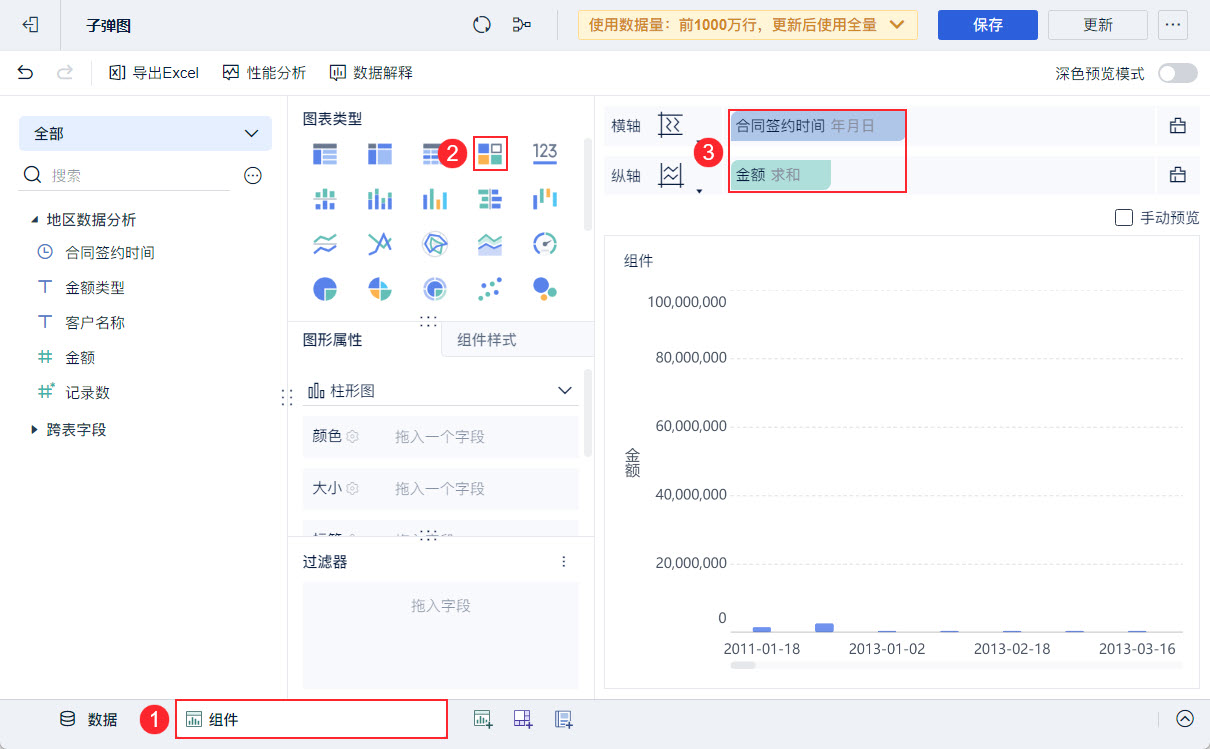Open the 颜色 attribute gear settings
Image resolution: width=1210 pixels, height=749 pixels.
coord(352,437)
